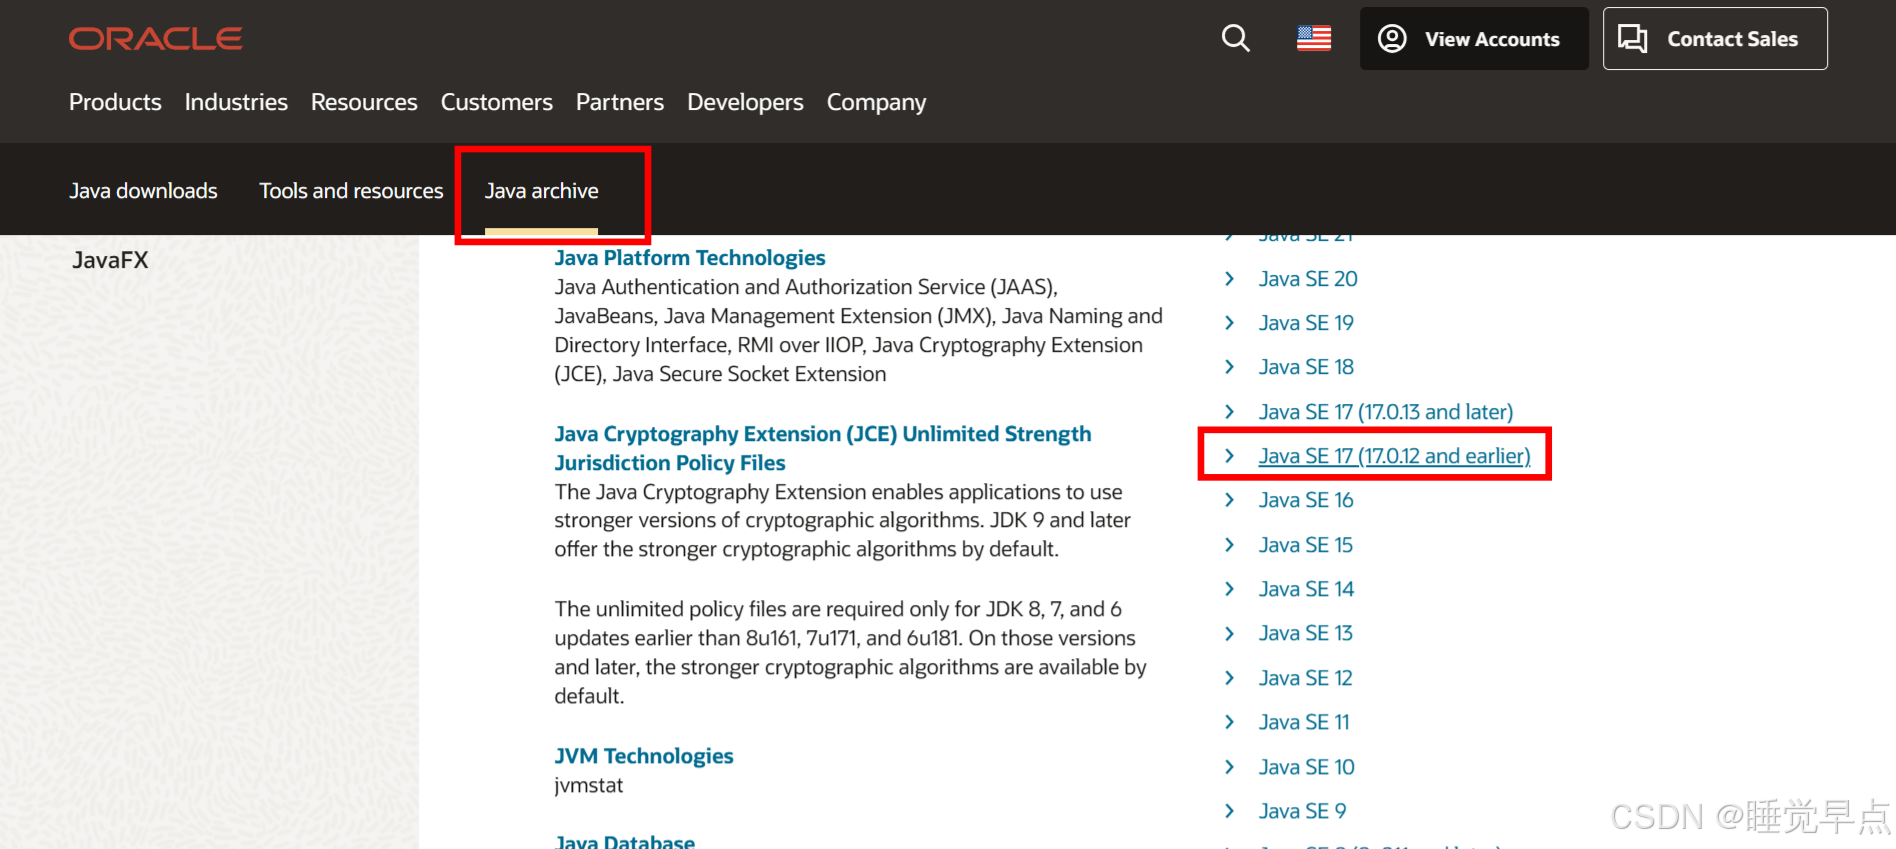Select the Java archive tab
Image resolution: width=1896 pixels, height=849 pixels.
542,191
